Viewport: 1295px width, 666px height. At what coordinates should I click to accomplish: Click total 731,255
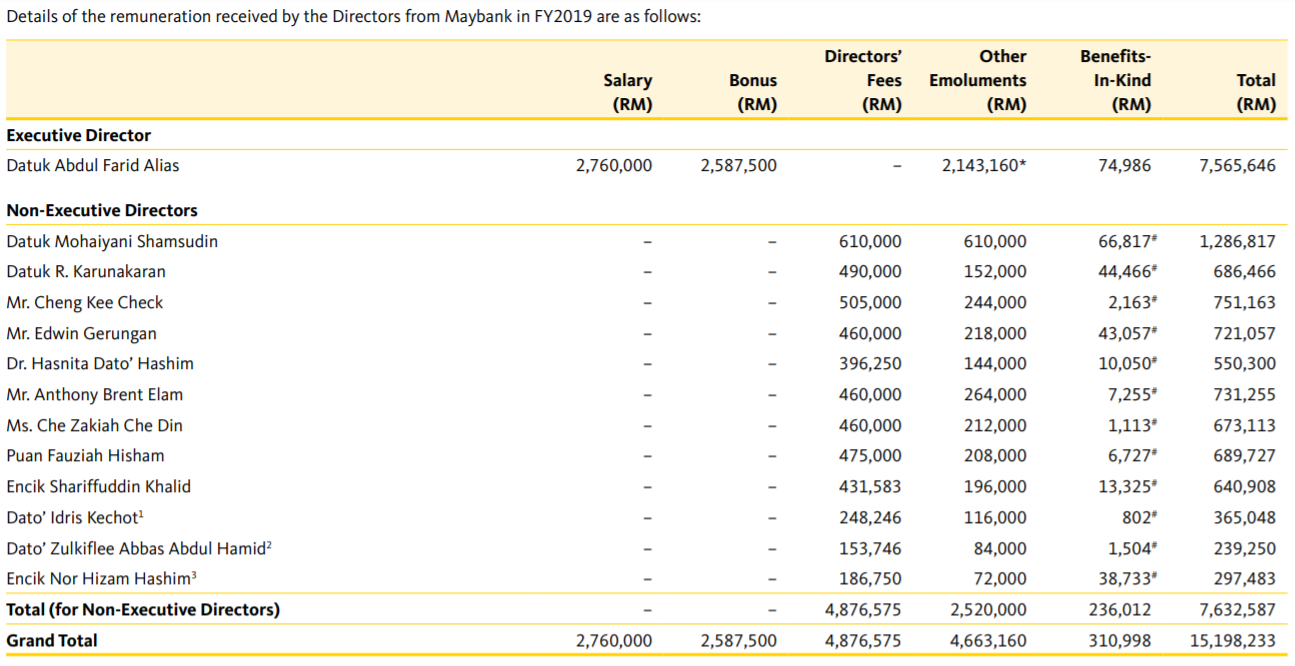[x=1245, y=394]
